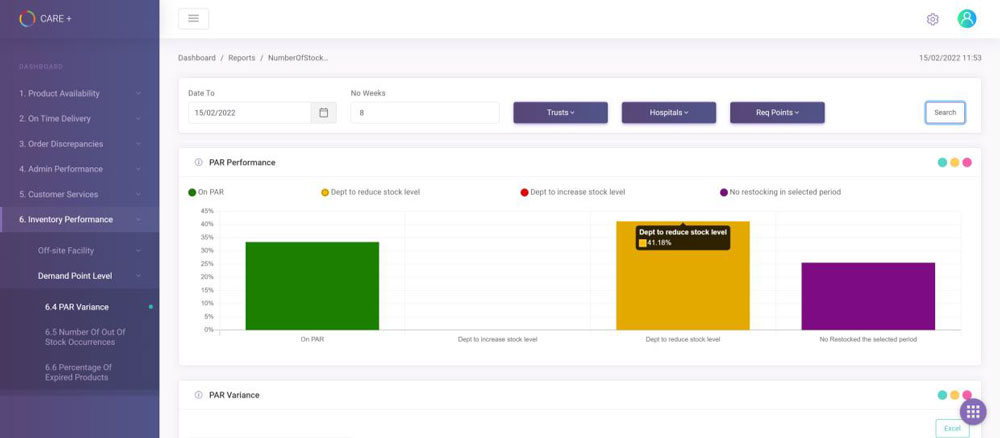Click the CARE + logo icon

pyautogui.click(x=27, y=18)
